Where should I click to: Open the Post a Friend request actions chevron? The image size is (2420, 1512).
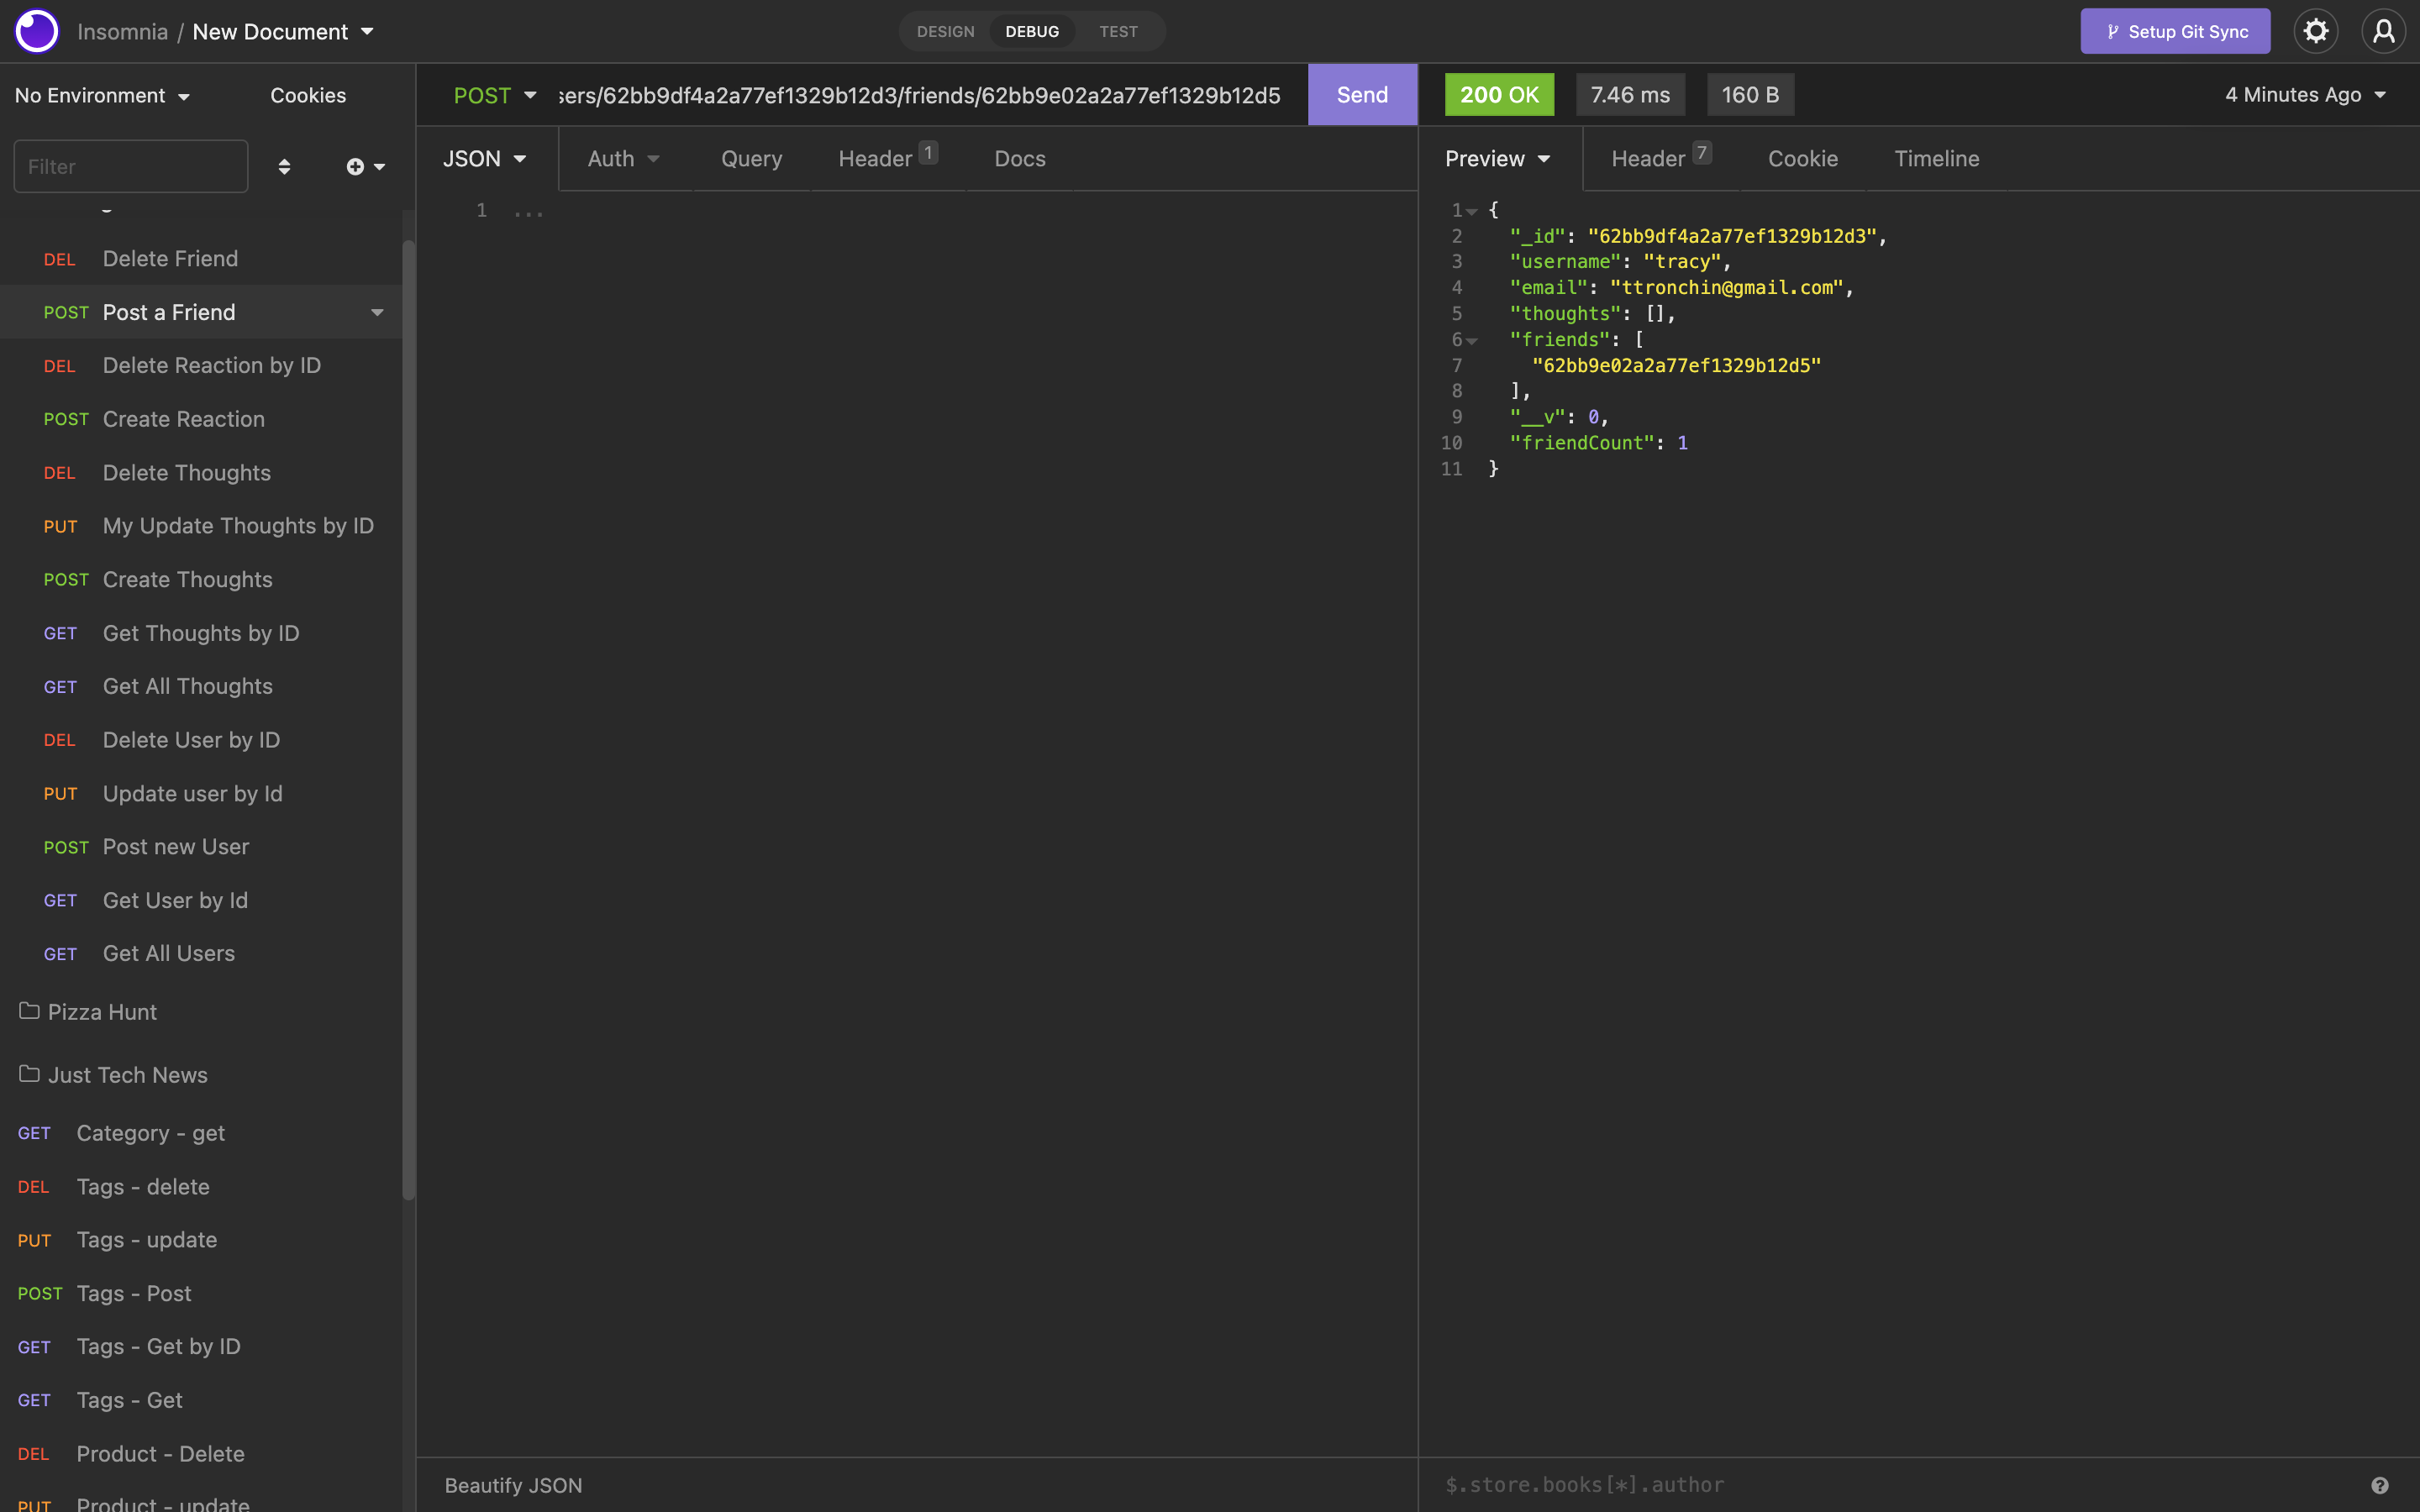click(x=377, y=311)
